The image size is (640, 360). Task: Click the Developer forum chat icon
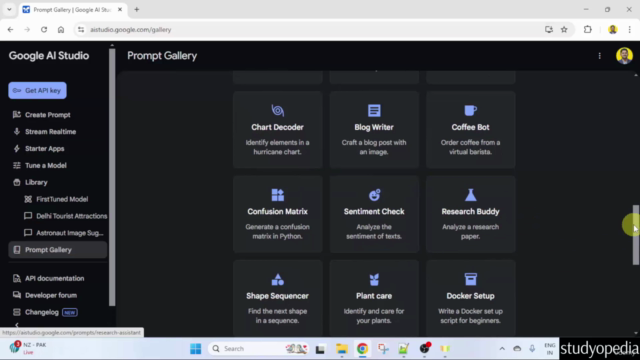(17, 295)
